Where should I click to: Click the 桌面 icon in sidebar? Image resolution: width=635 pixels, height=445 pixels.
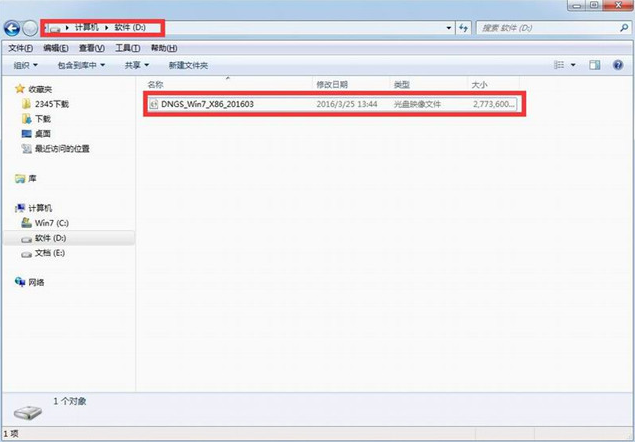(x=26, y=134)
